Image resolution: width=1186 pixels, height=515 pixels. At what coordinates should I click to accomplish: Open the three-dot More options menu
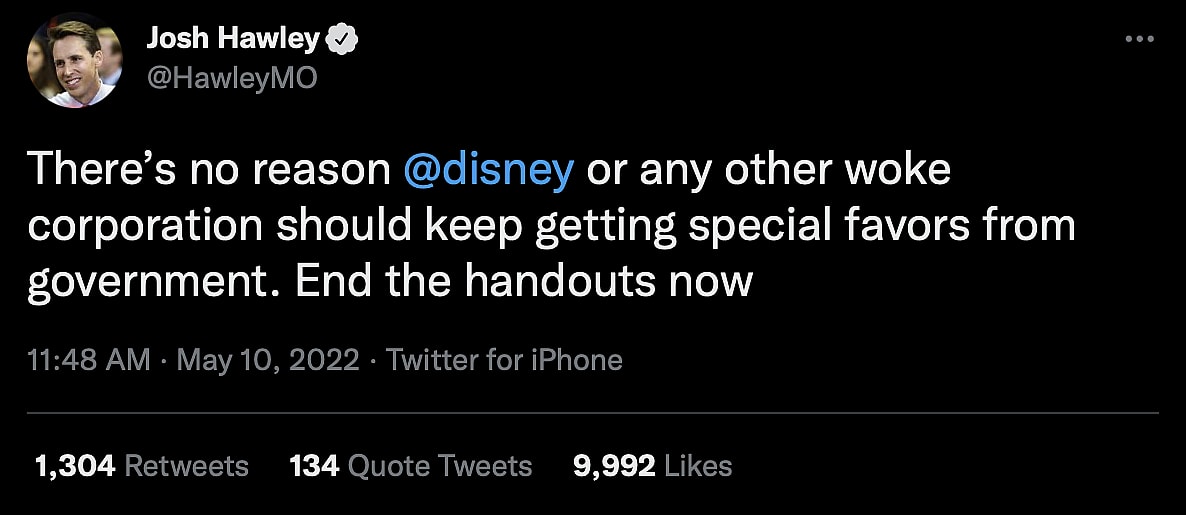coord(1139,39)
